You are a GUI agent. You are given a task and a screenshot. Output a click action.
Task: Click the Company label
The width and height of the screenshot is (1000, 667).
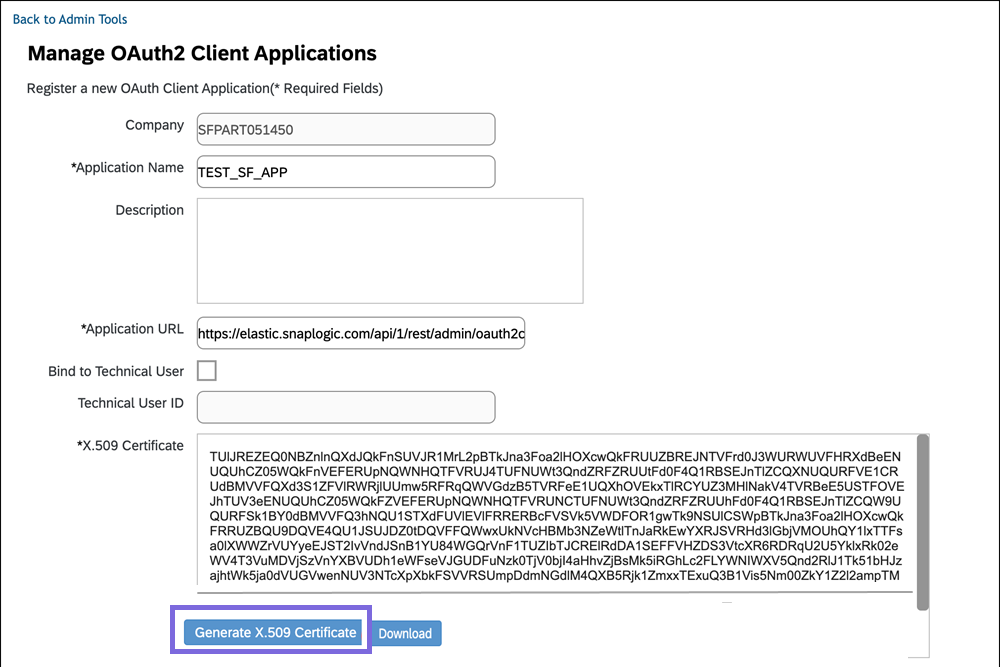(154, 125)
